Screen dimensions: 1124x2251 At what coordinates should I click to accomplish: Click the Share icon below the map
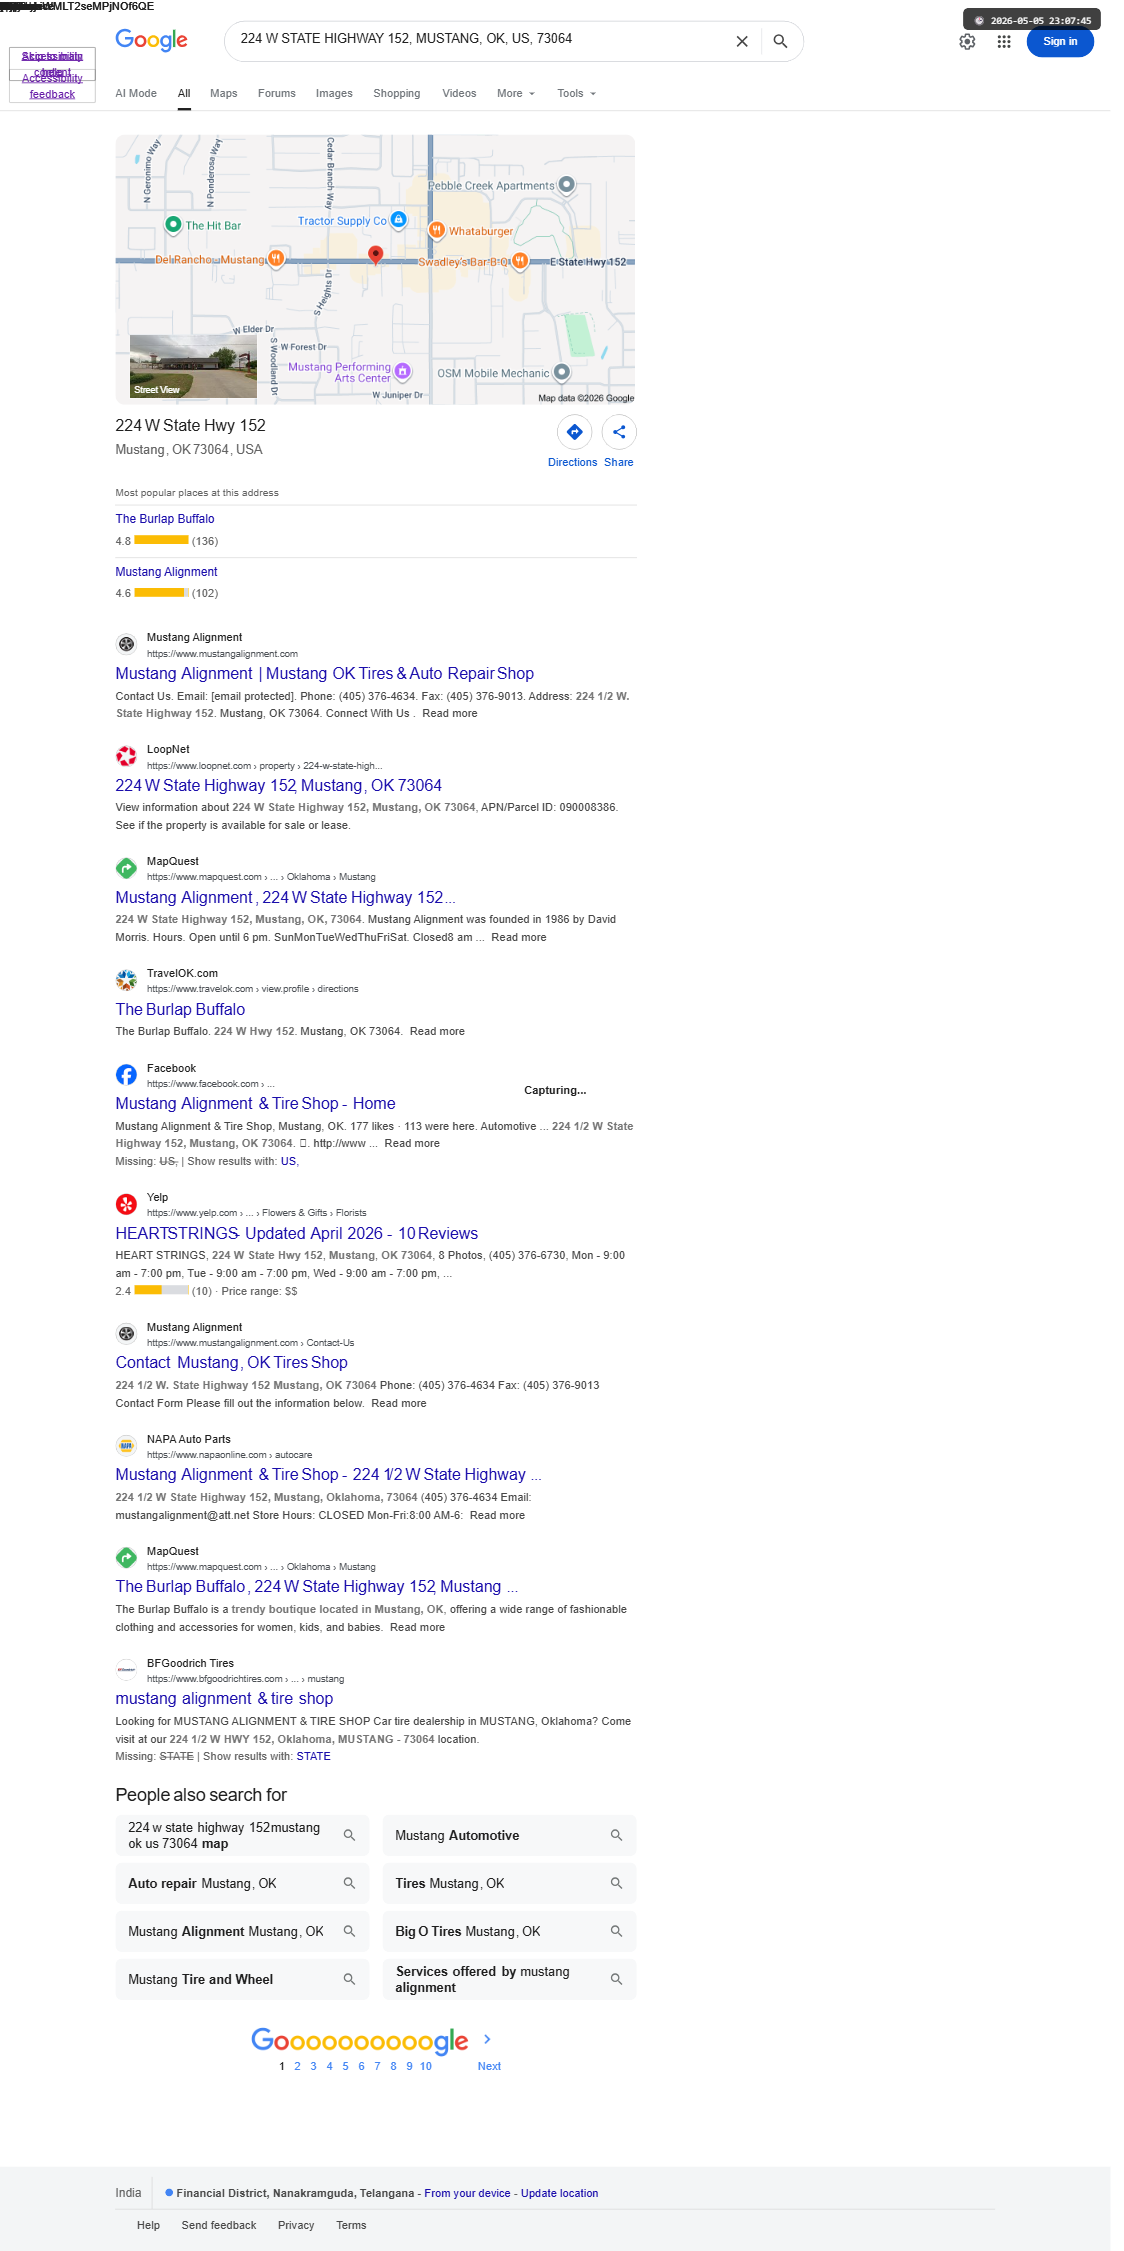coord(619,432)
